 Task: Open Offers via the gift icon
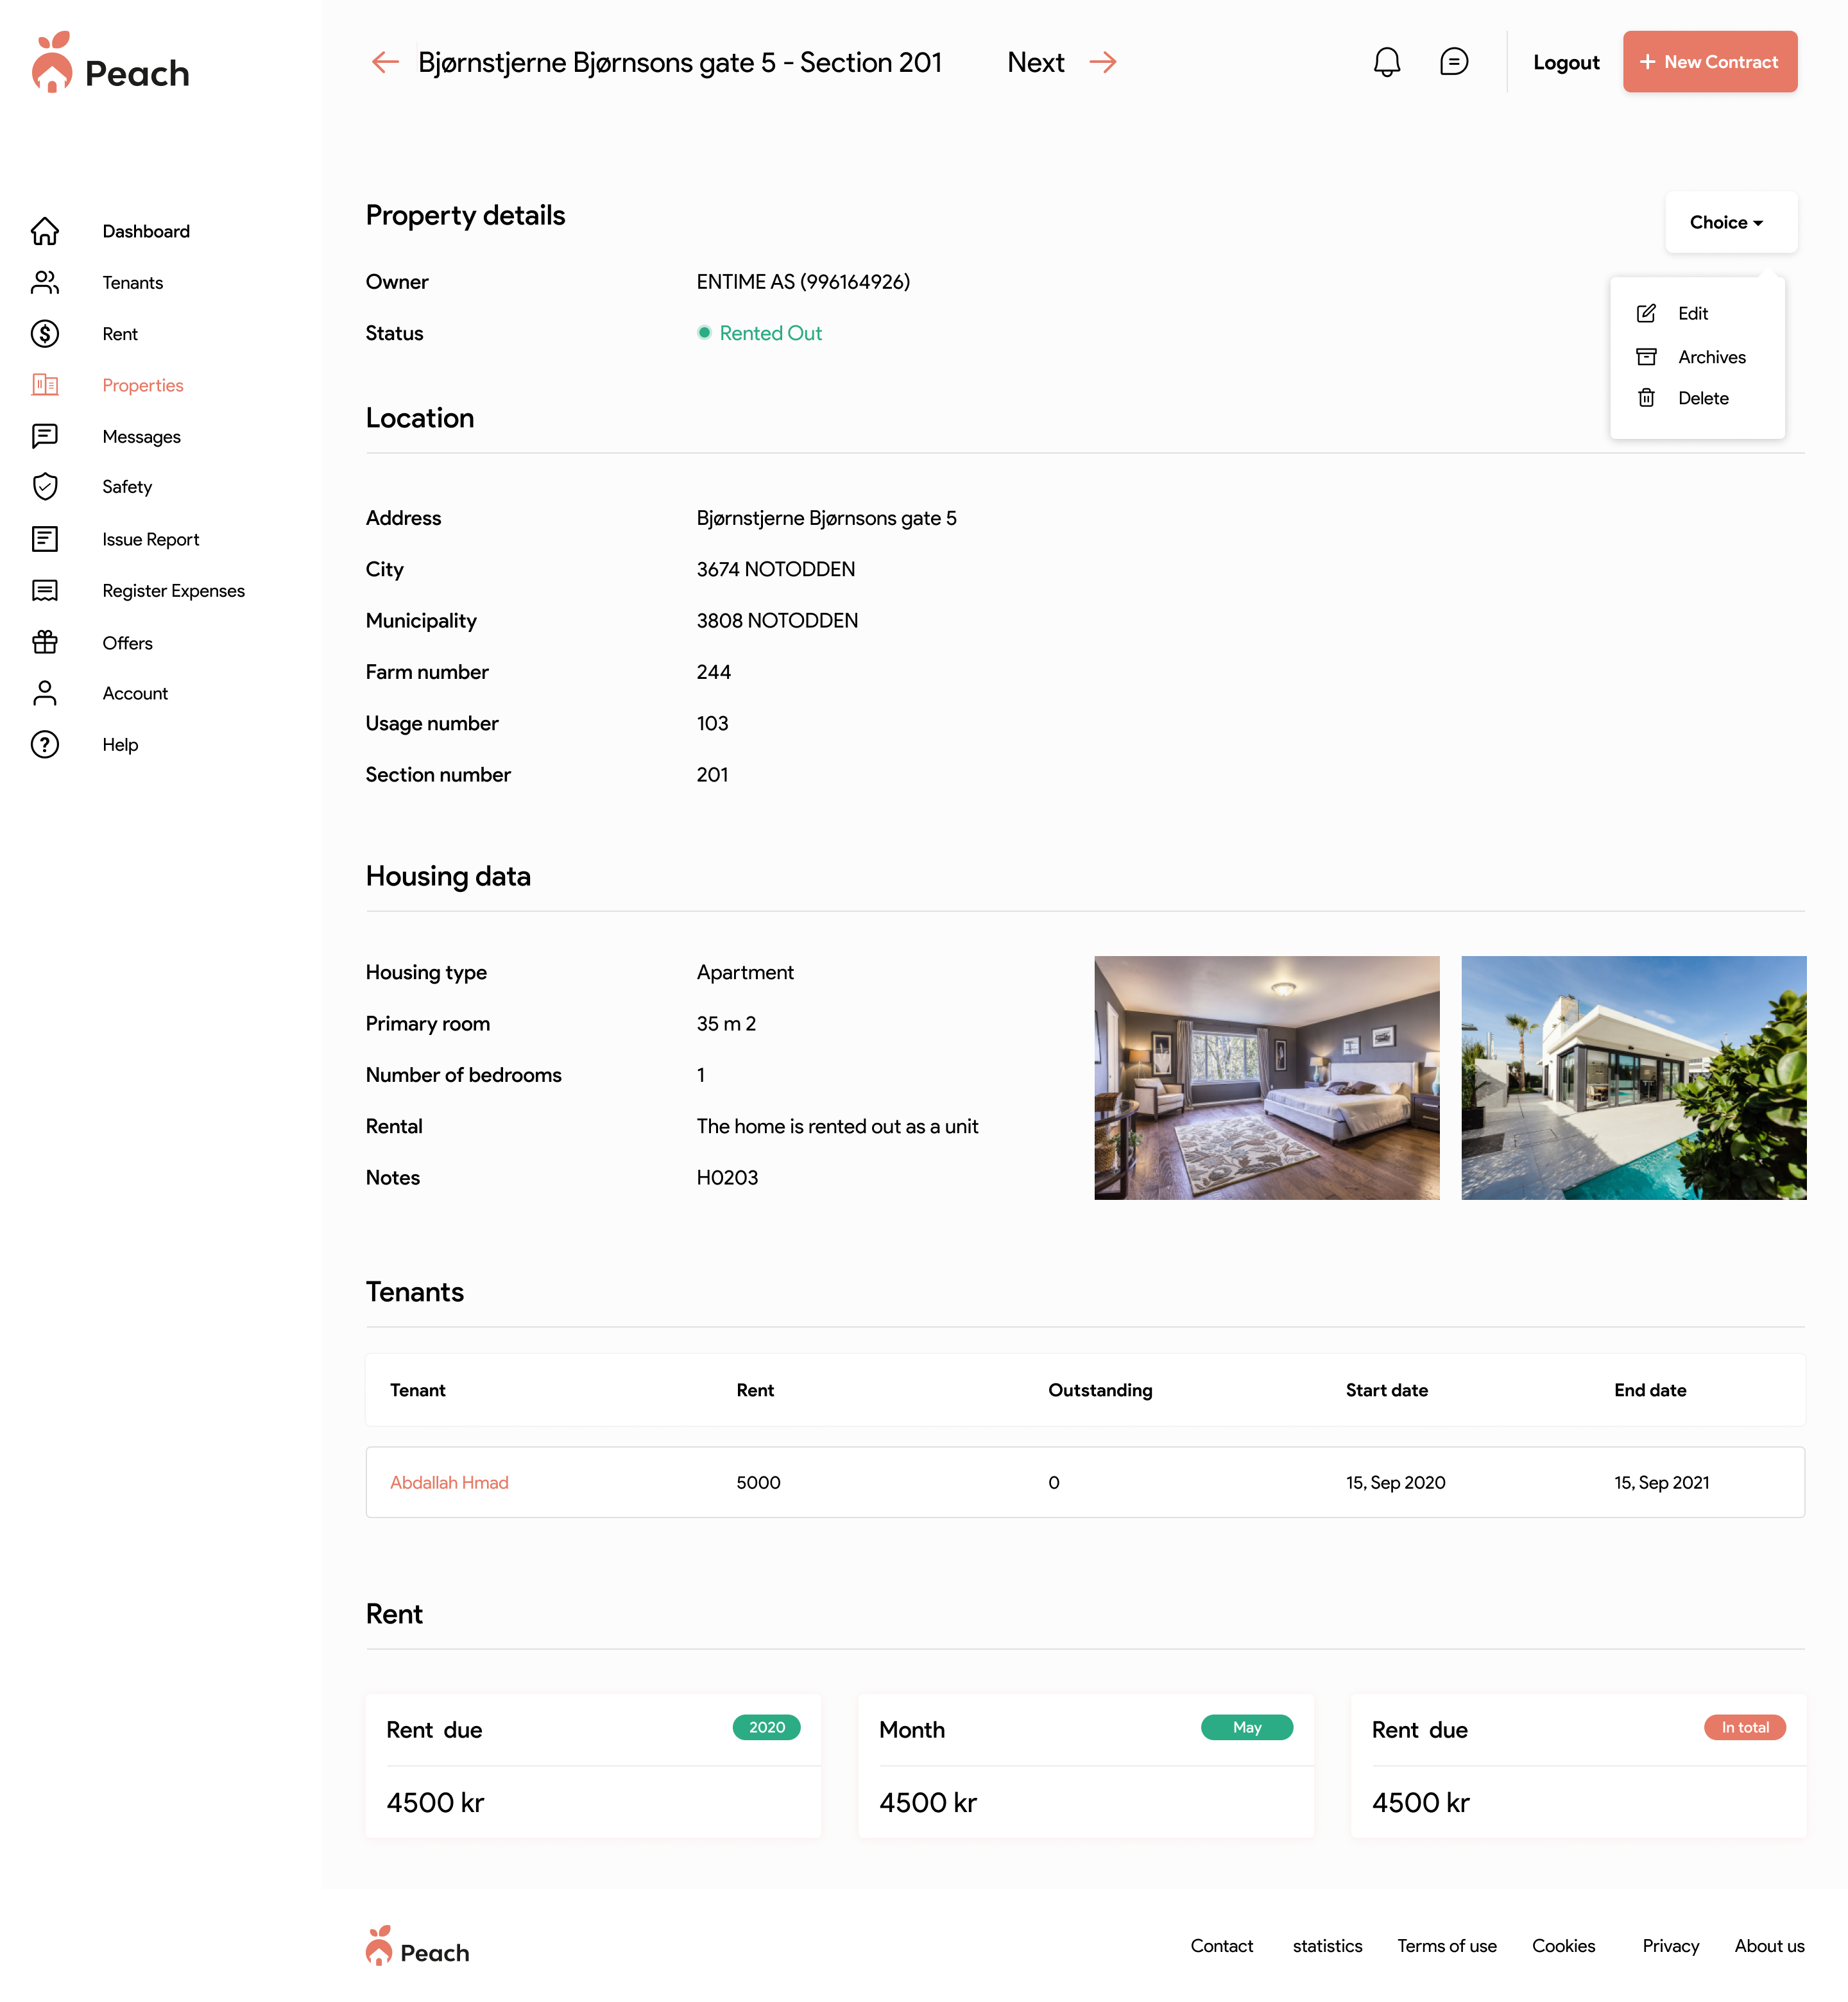pos(45,642)
